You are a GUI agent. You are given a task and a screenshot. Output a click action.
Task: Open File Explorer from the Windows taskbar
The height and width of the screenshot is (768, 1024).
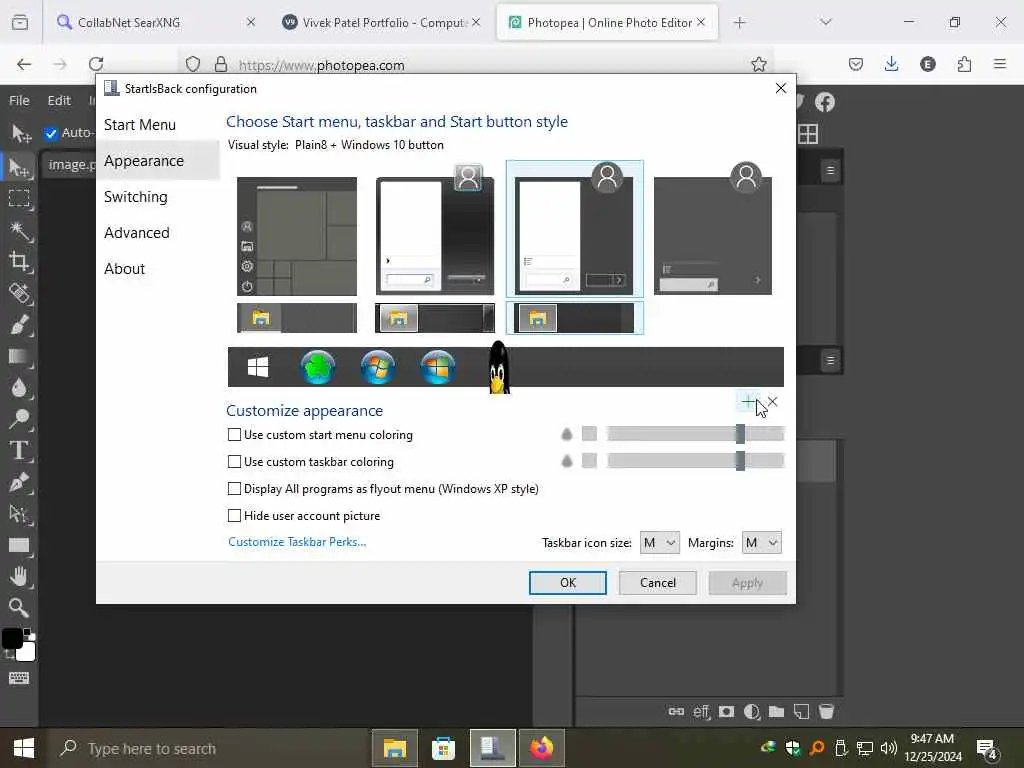[394, 748]
